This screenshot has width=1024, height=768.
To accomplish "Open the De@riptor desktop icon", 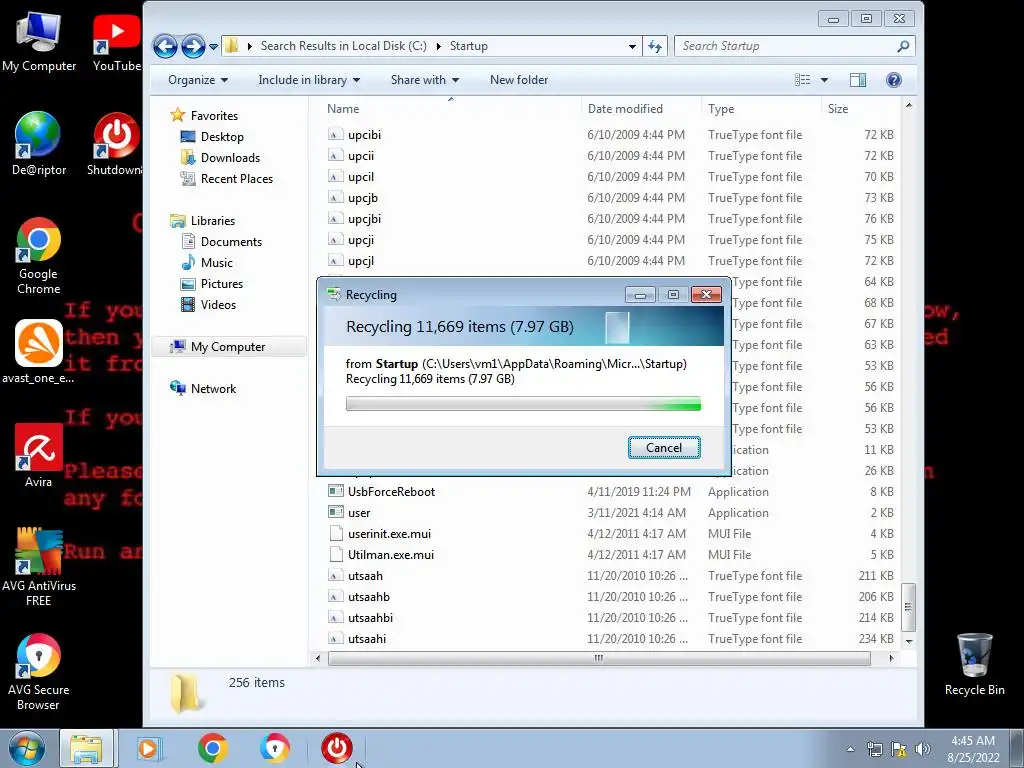I will (39, 144).
